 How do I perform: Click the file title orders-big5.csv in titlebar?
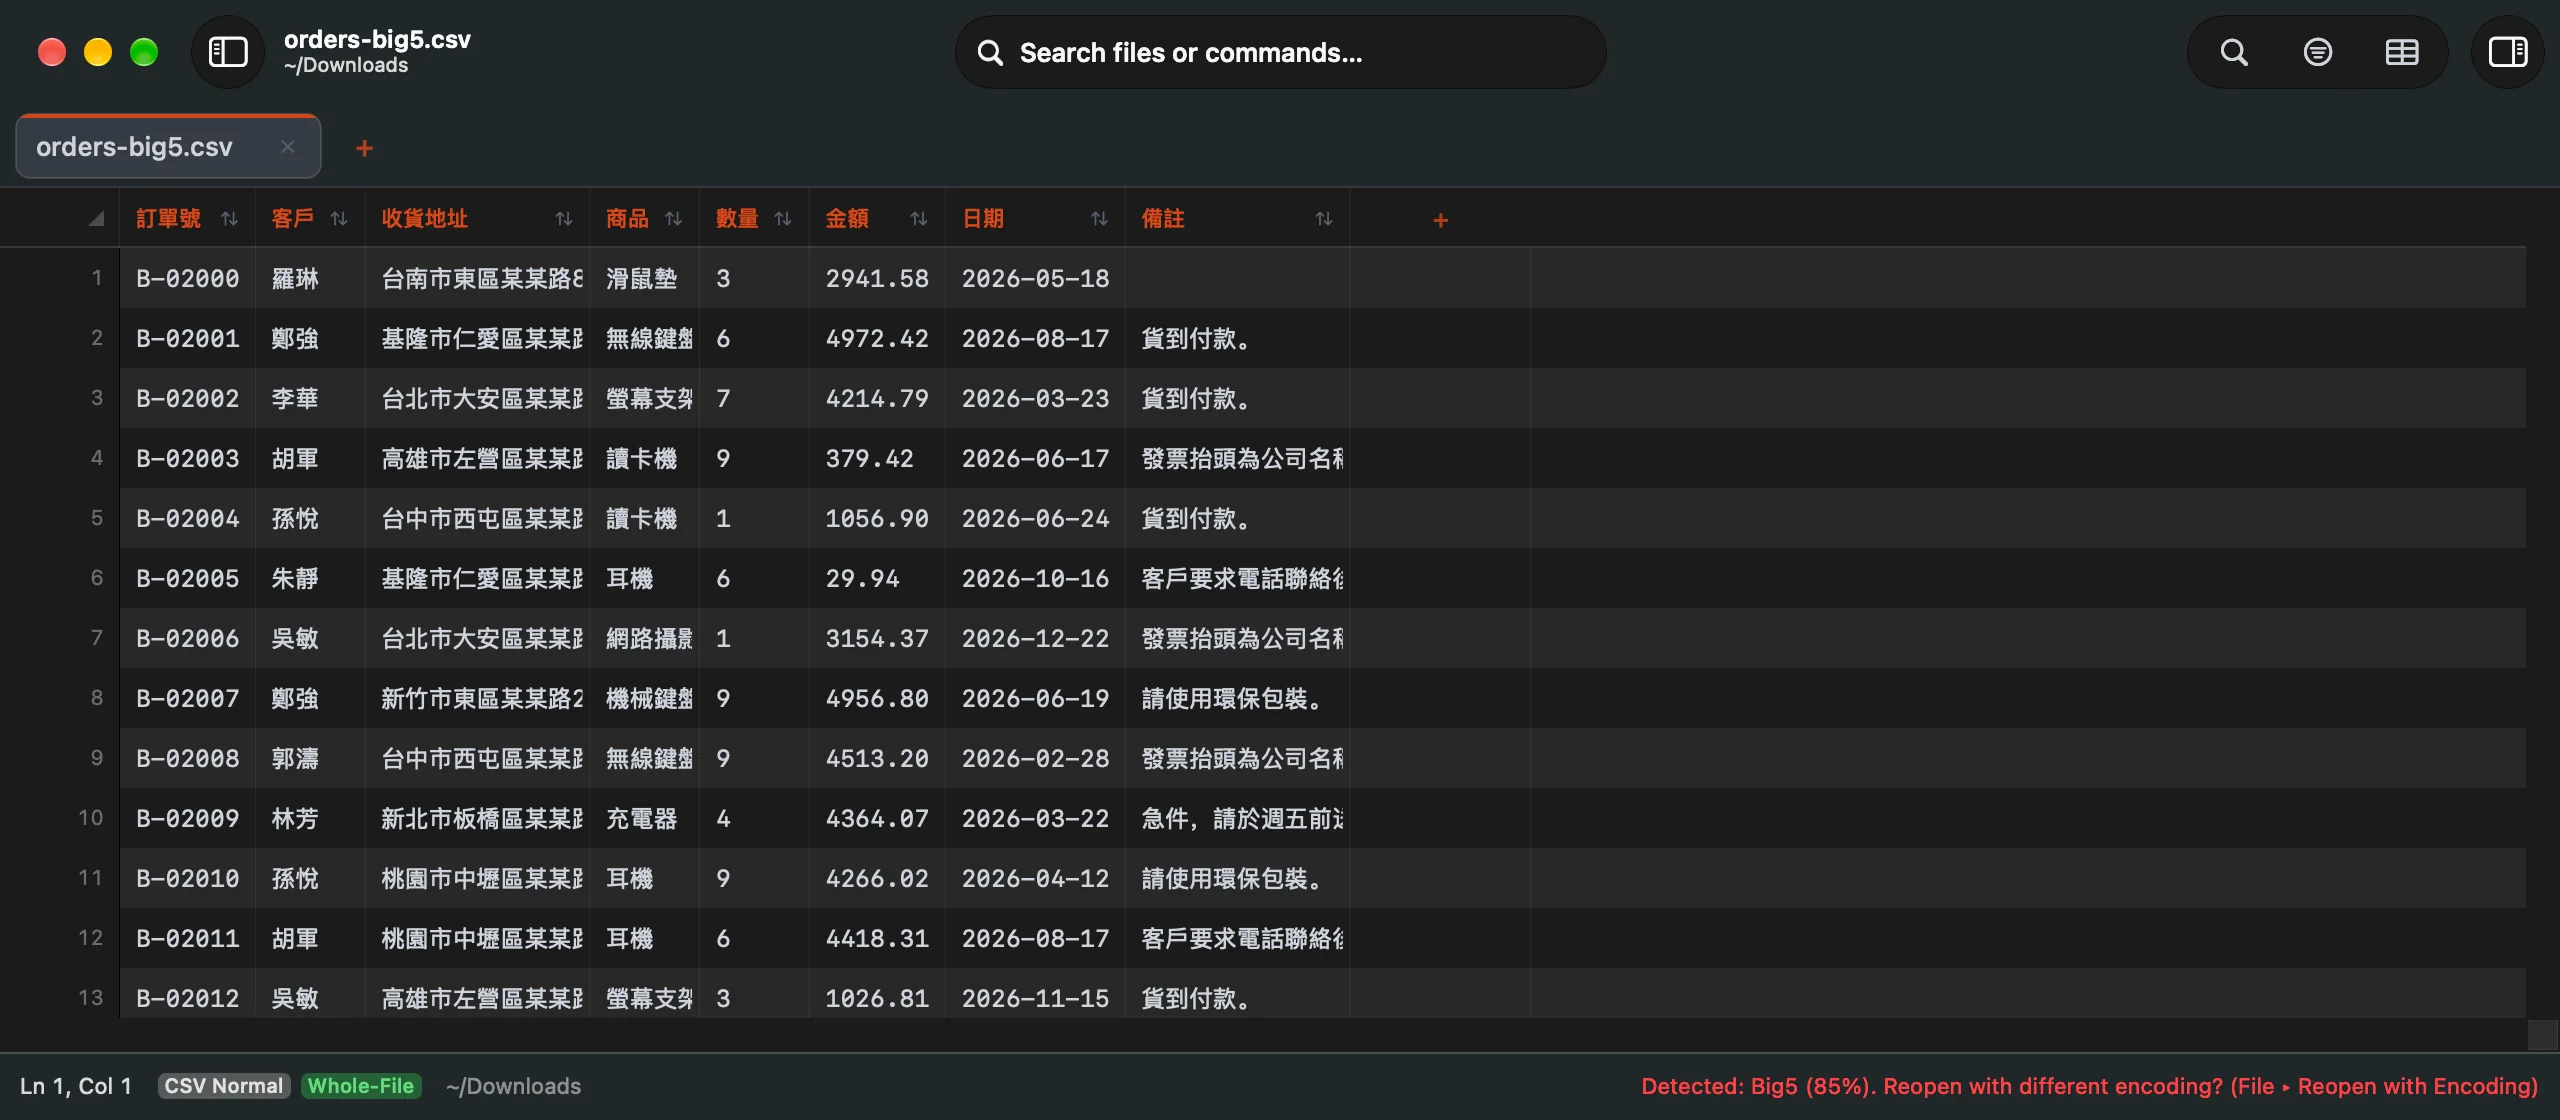click(377, 40)
